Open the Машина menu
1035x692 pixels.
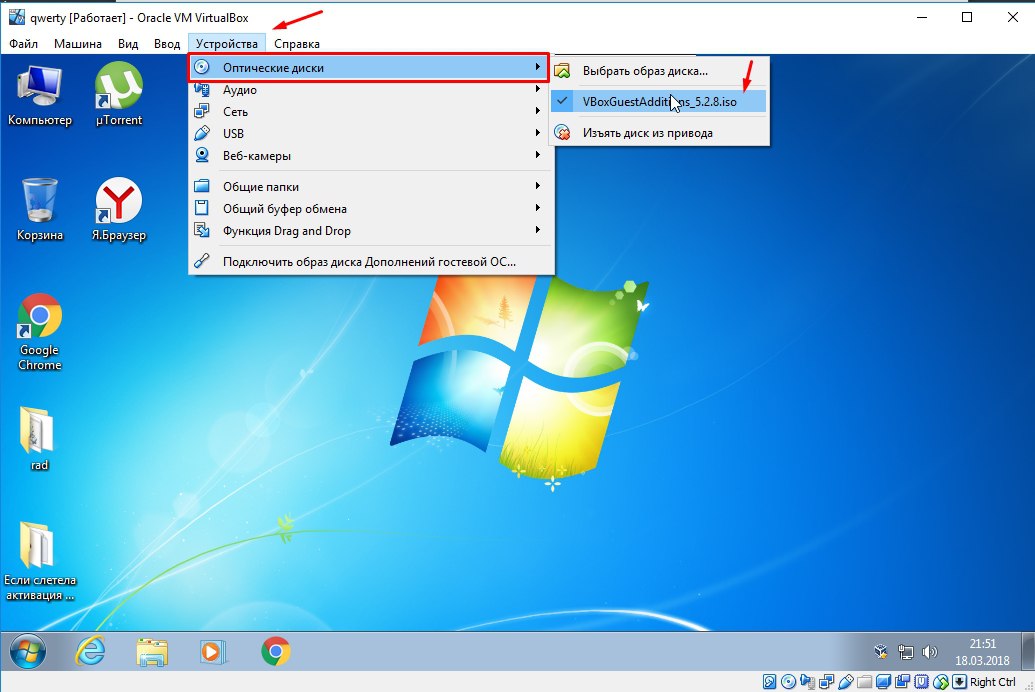[78, 44]
